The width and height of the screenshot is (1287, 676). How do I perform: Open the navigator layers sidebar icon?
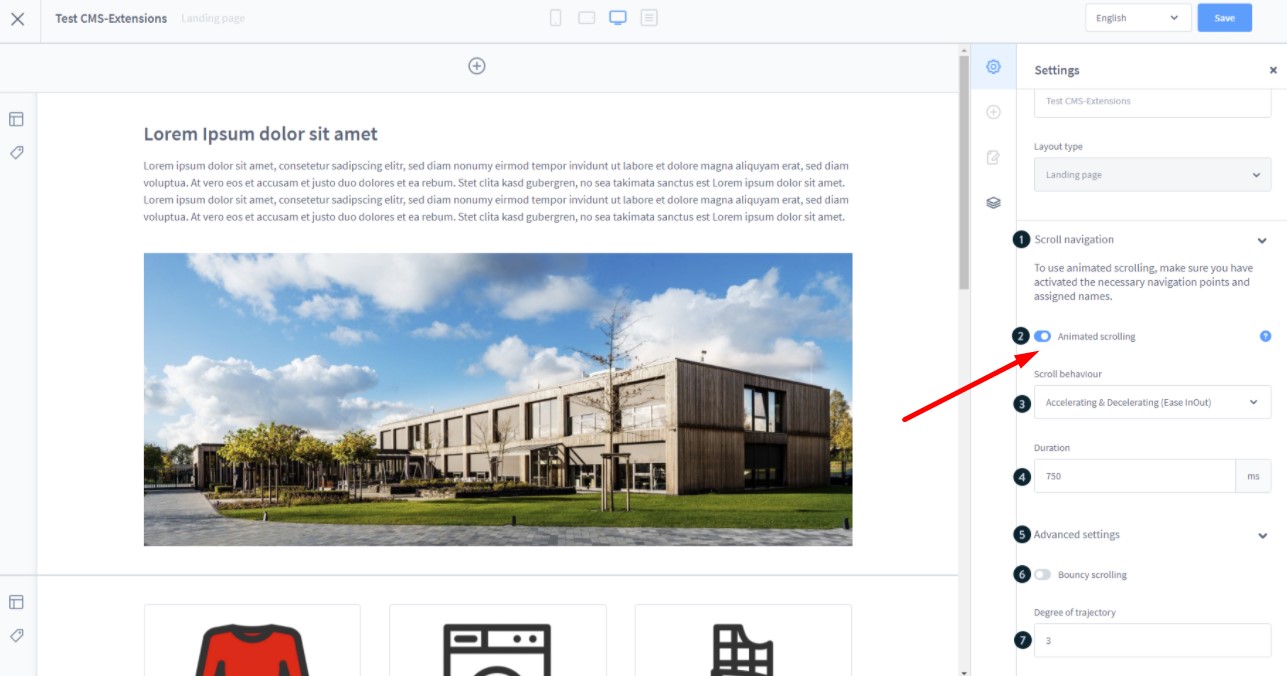[x=993, y=202]
